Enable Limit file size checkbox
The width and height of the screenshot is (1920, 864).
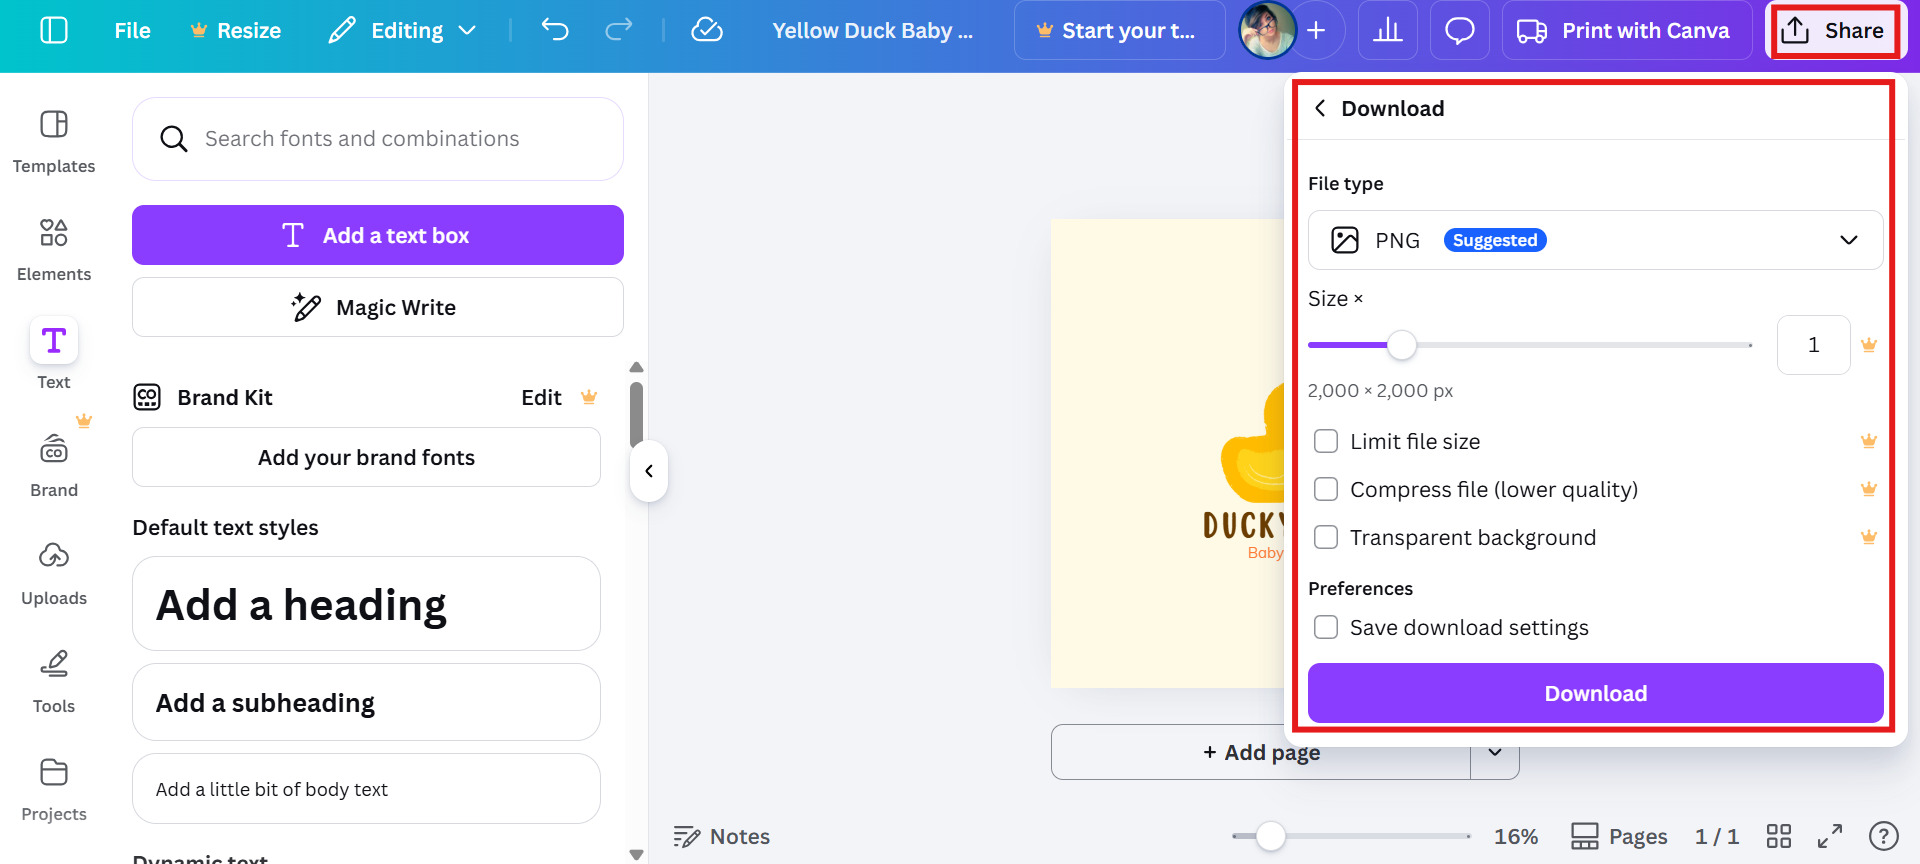coord(1326,441)
